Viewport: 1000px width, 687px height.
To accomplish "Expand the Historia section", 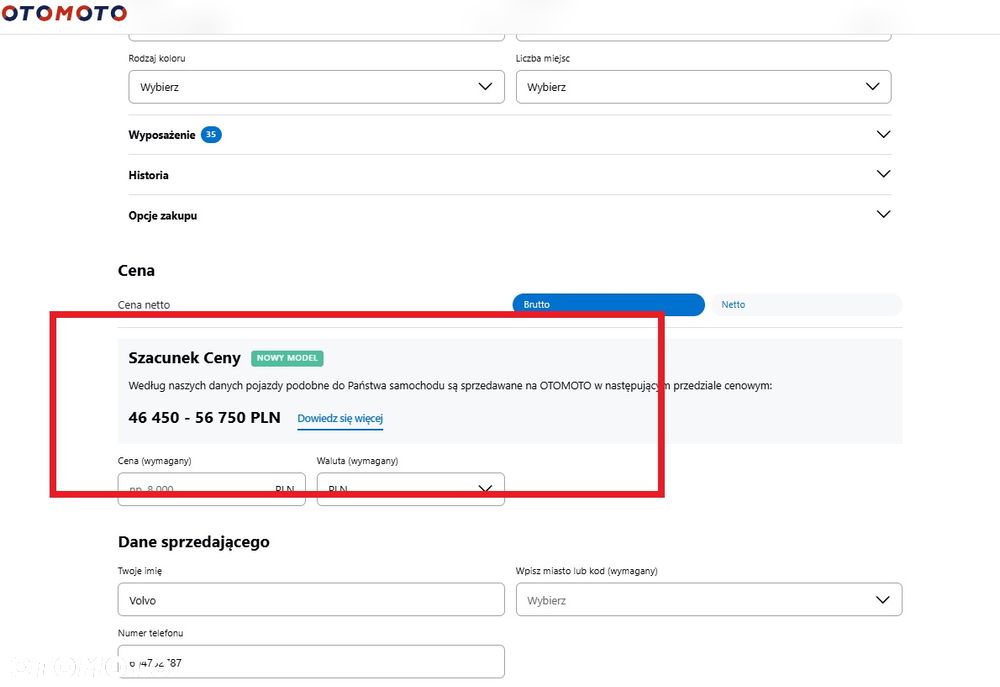I will [510, 175].
